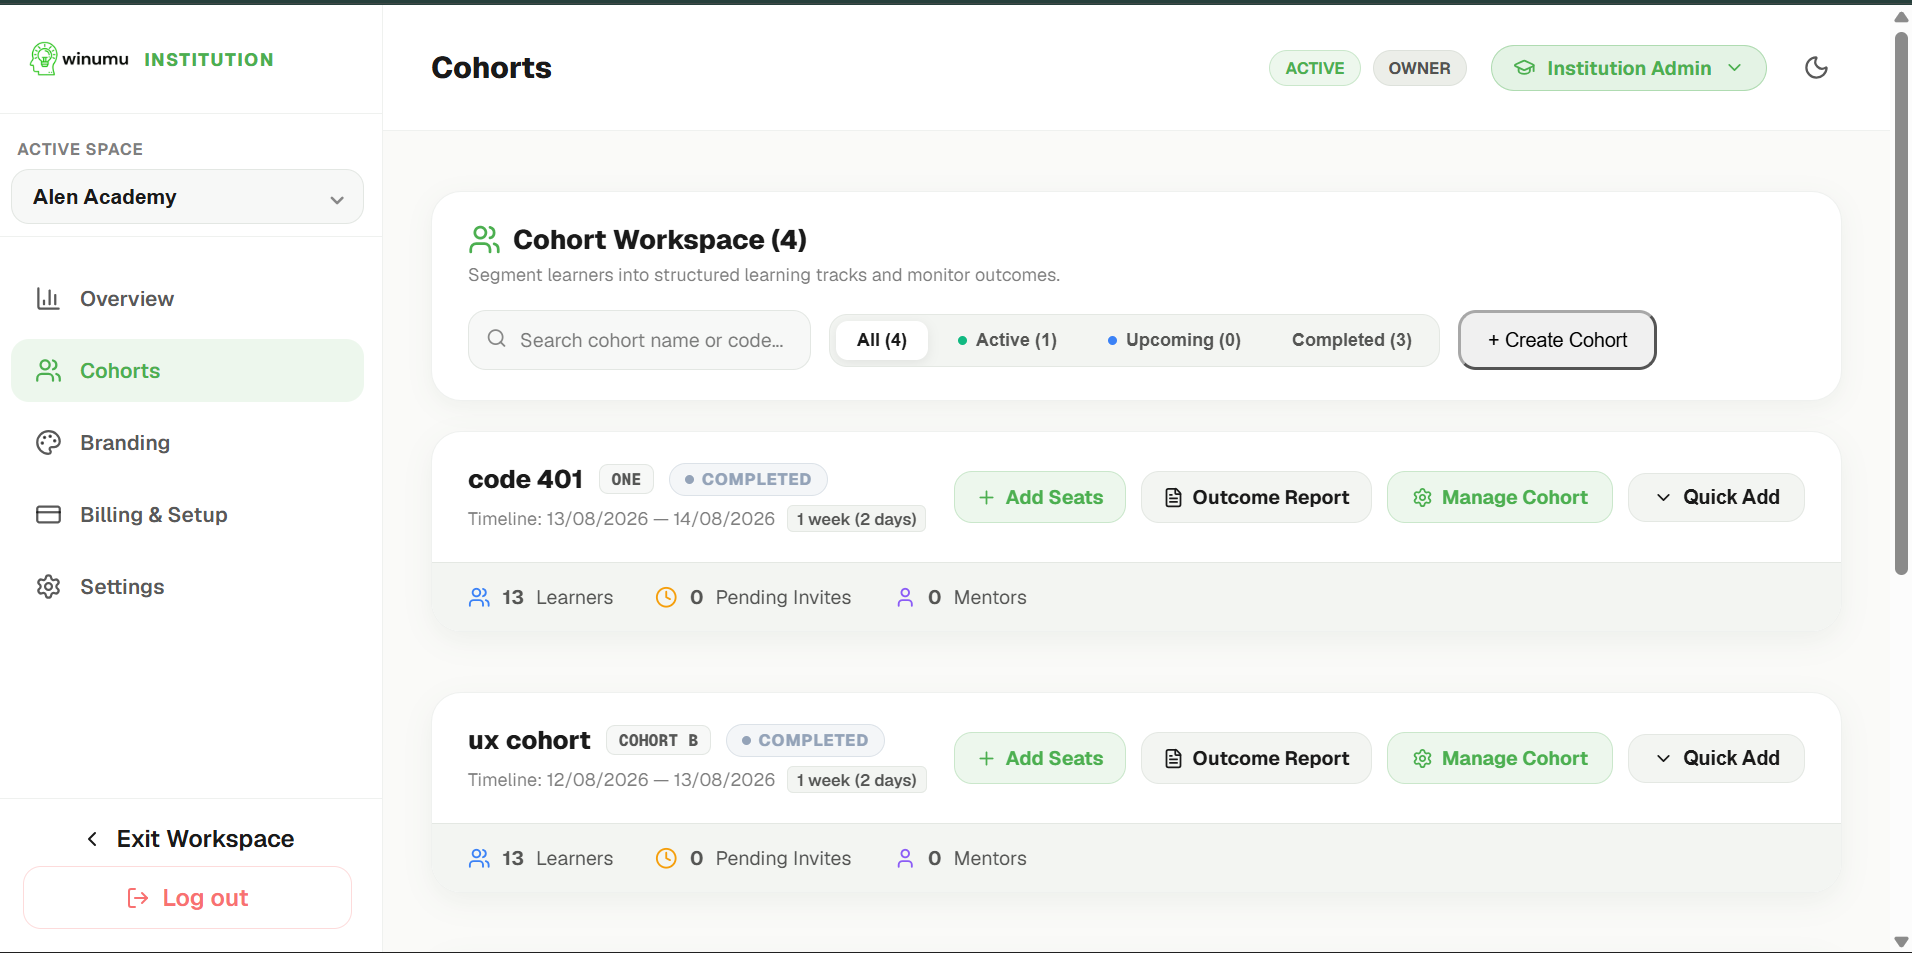Click the Search cohort name or code field

pyautogui.click(x=639, y=340)
